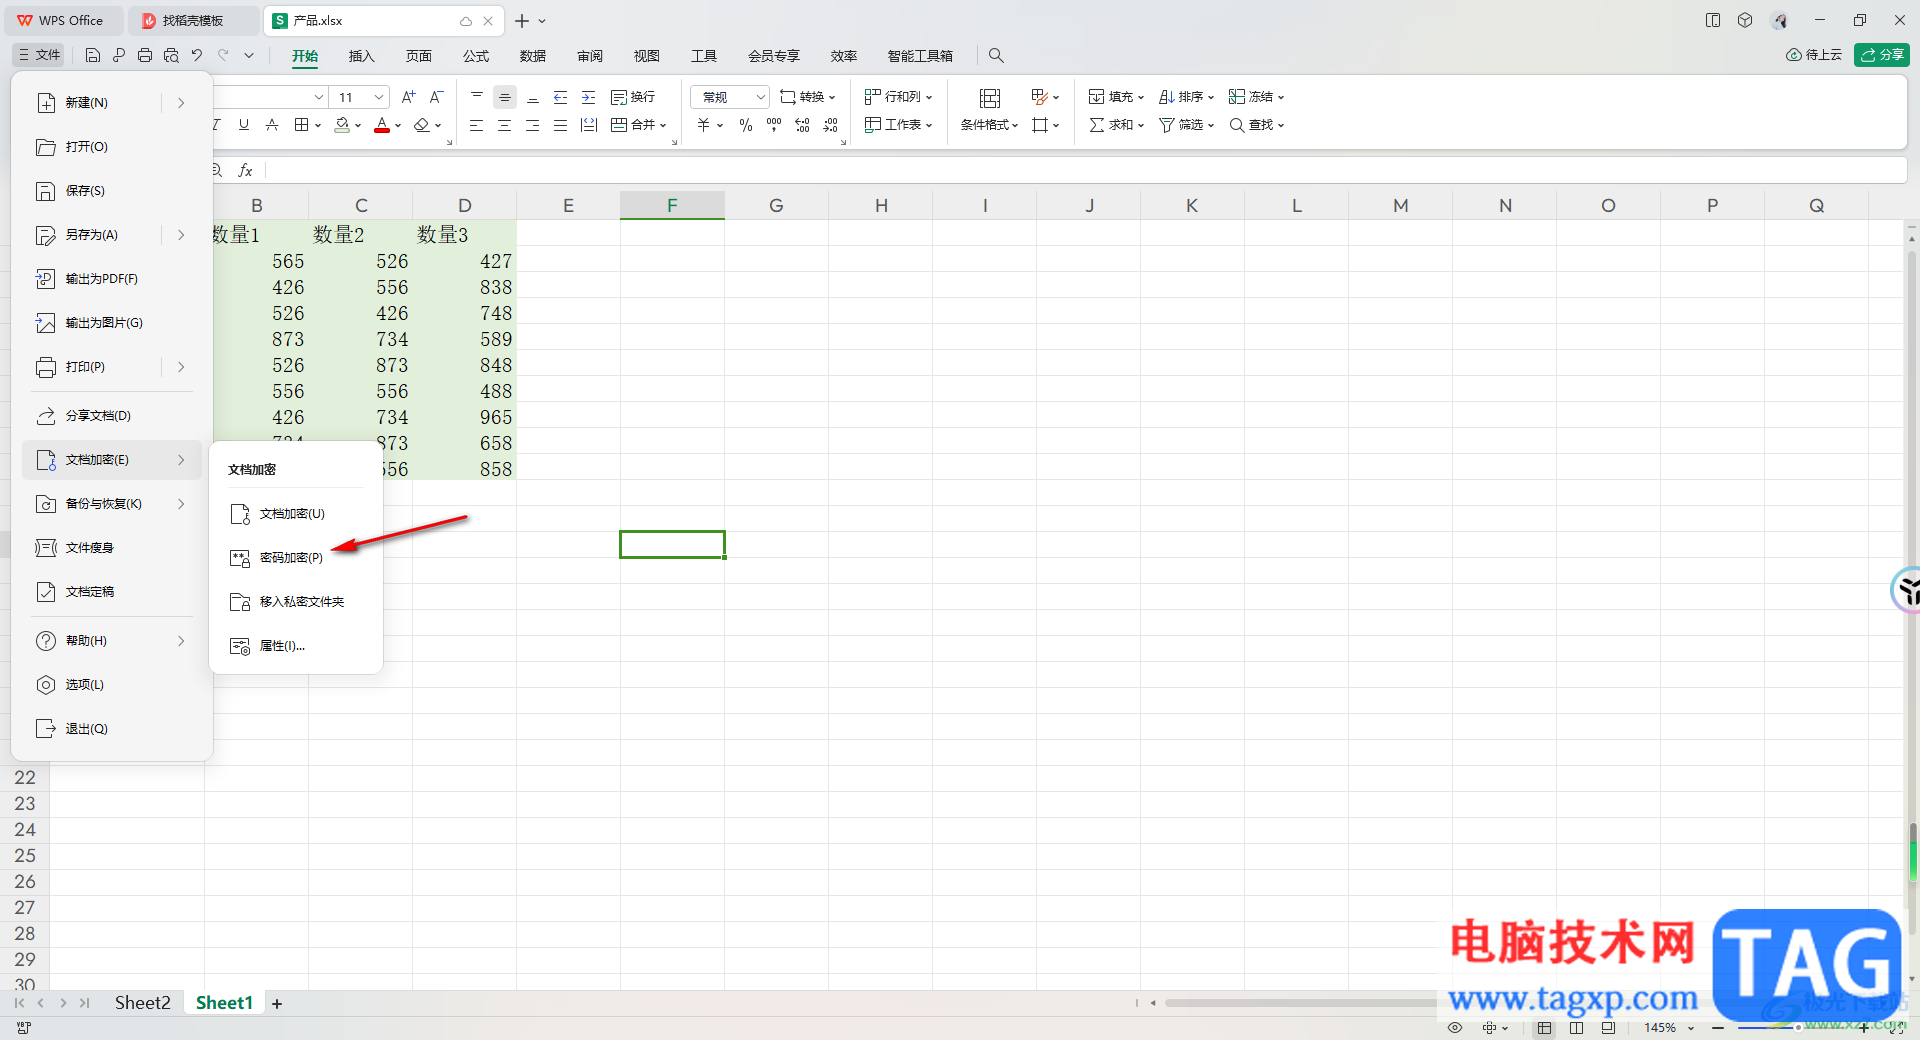Switch to the 数据 ribbon tab
The height and width of the screenshot is (1040, 1920).
[x=533, y=56]
